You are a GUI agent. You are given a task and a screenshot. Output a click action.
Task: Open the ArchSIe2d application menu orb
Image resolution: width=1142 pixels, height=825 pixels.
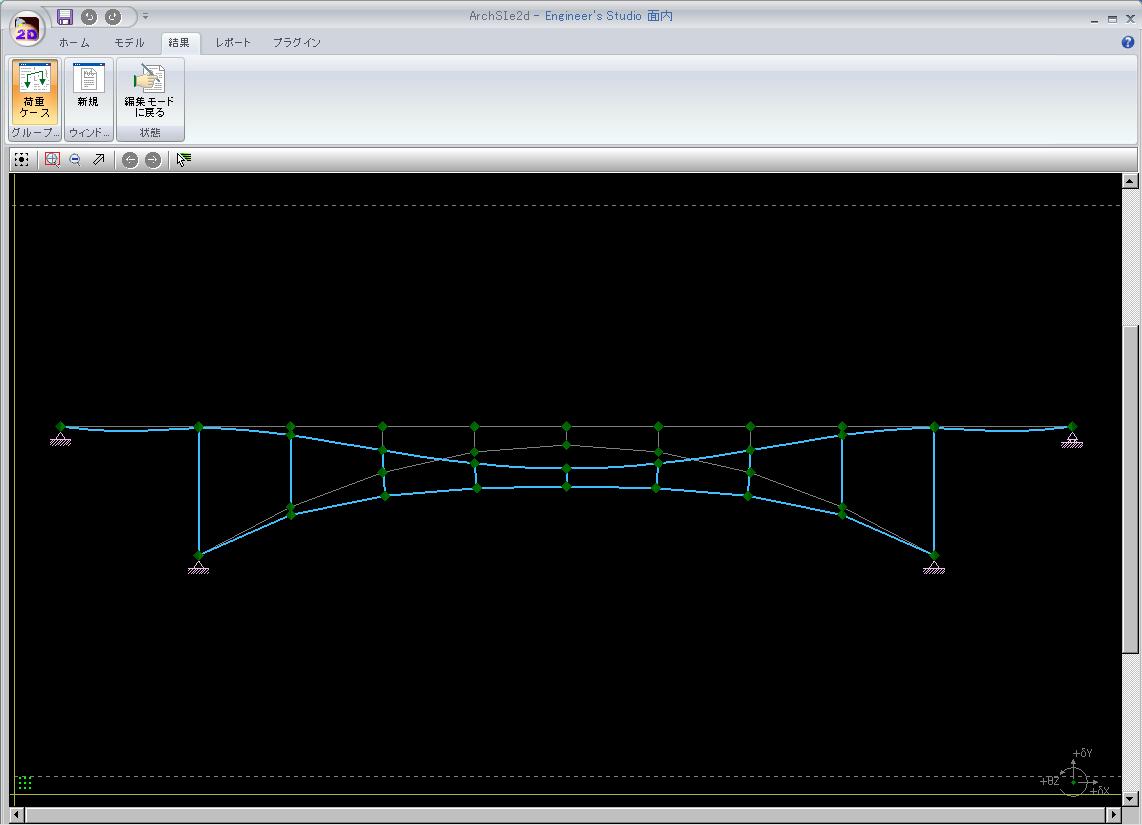(26, 28)
